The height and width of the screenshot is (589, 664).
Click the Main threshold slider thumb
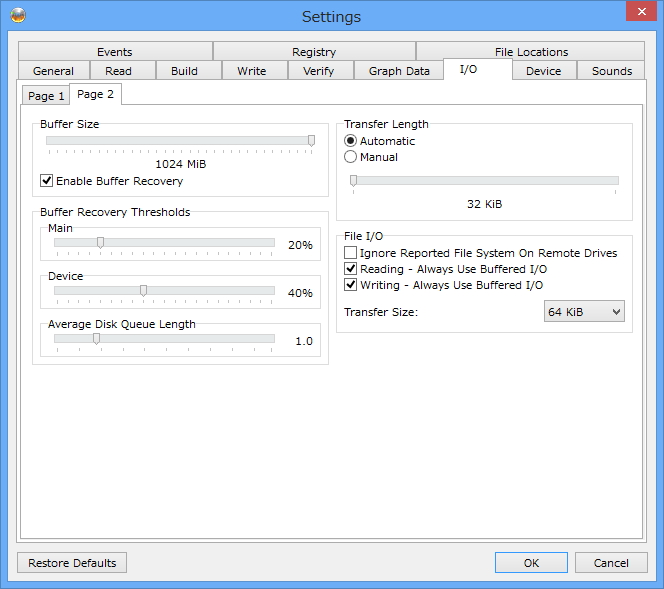[x=100, y=243]
